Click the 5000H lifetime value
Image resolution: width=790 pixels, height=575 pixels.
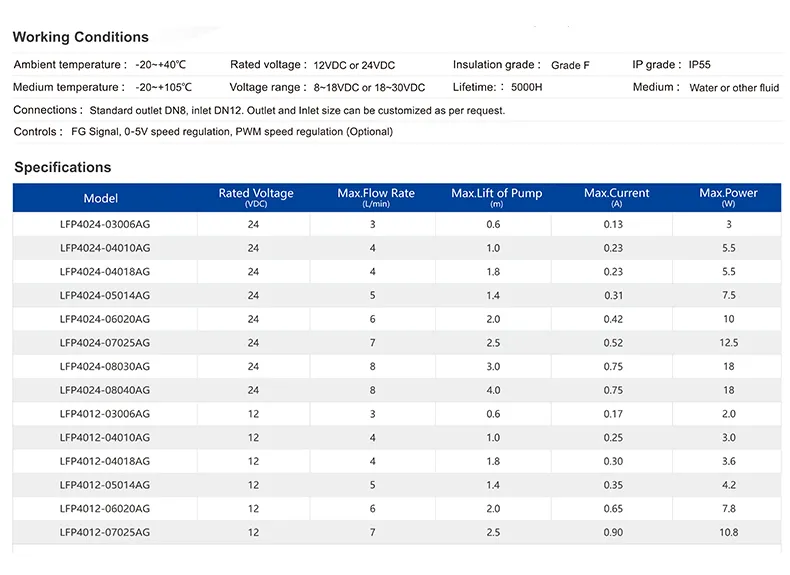[526, 87]
